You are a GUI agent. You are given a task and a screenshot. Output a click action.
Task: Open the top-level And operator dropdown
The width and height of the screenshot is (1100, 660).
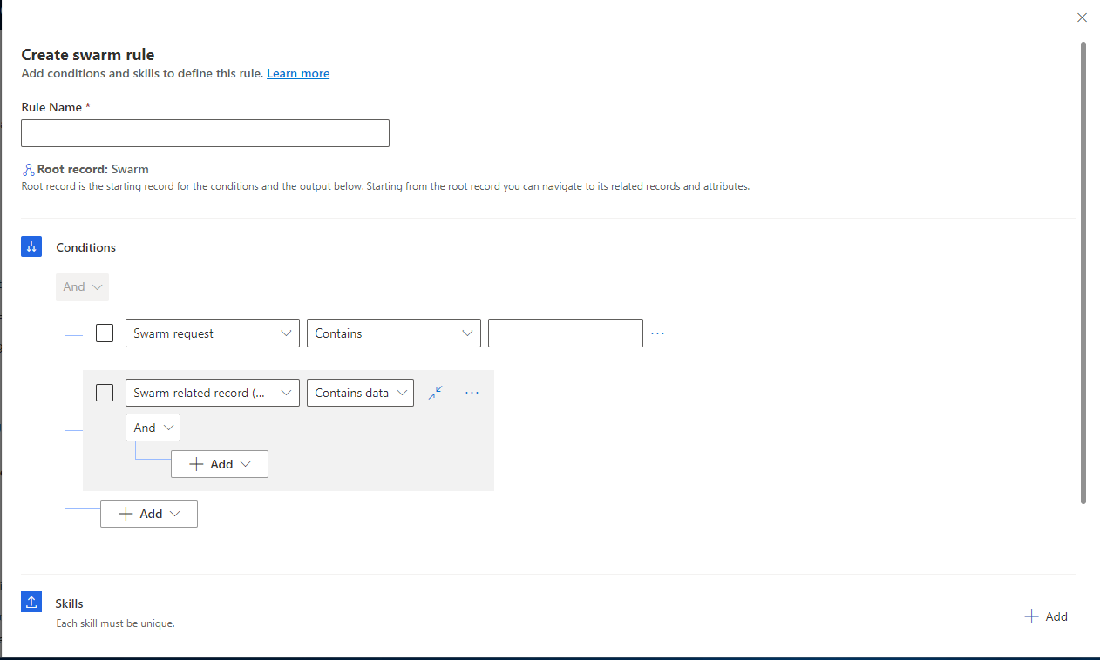click(82, 286)
